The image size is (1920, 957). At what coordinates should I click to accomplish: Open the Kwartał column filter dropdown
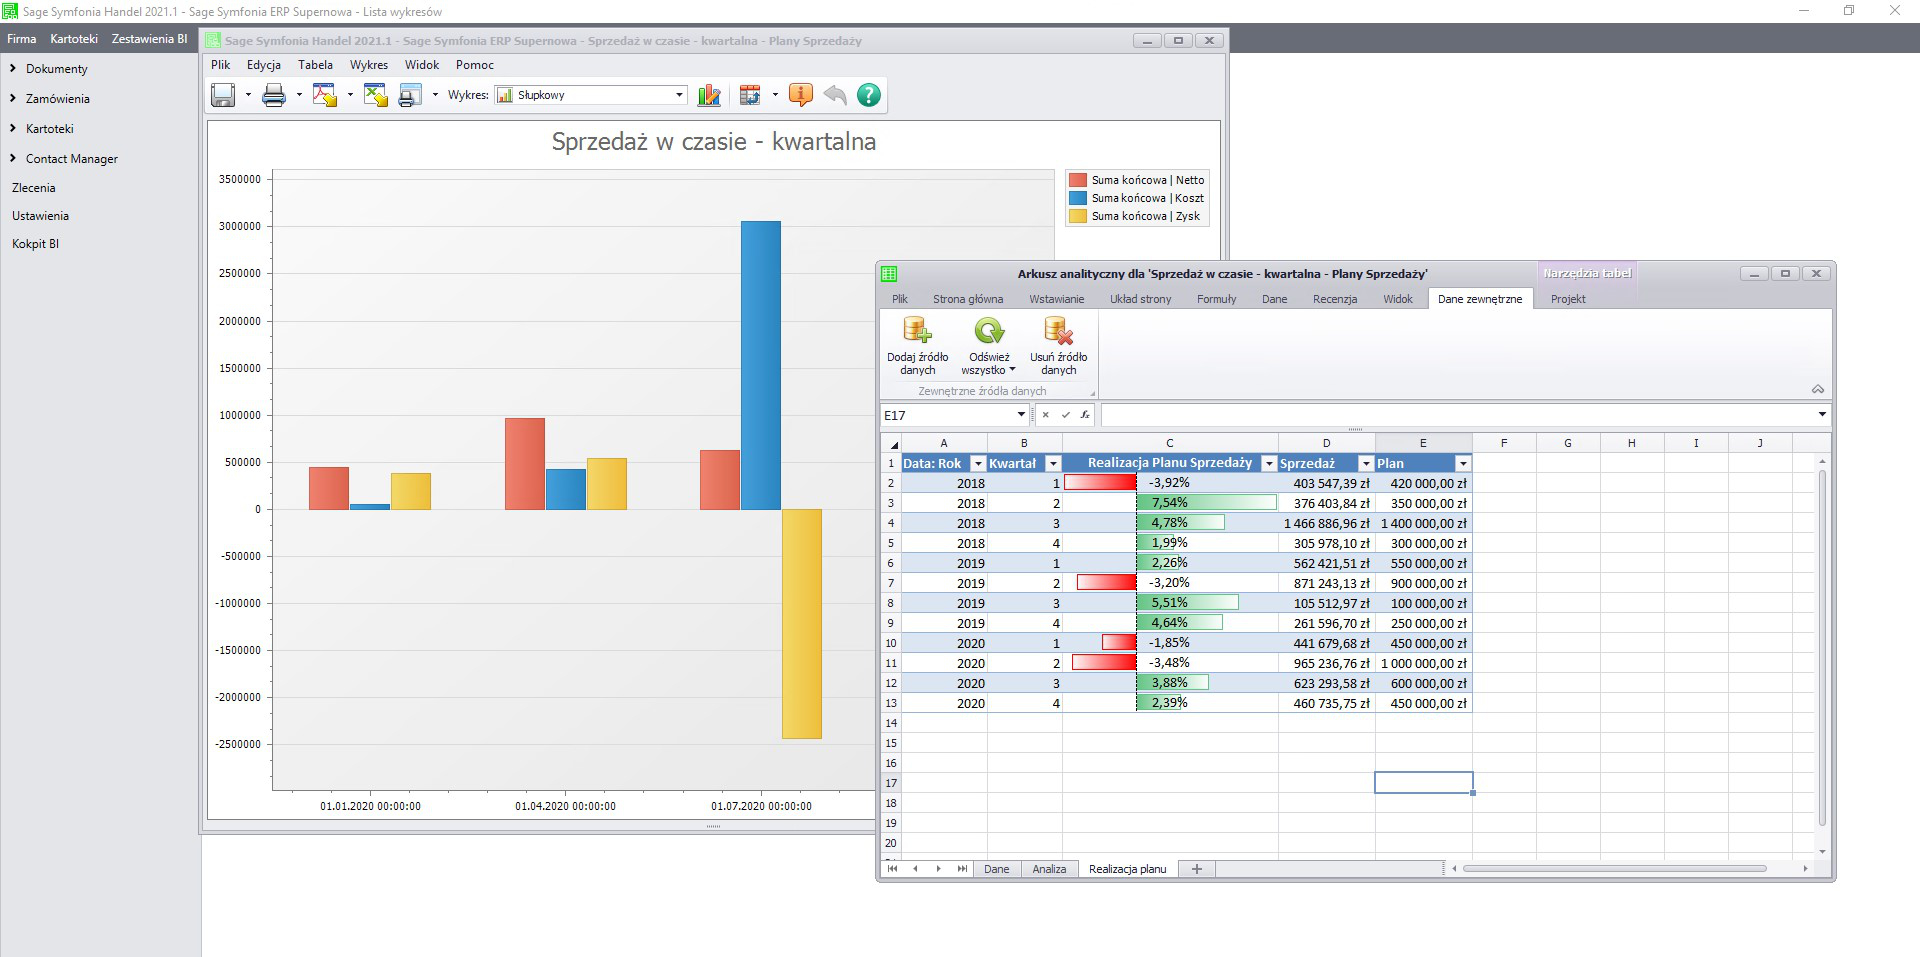point(1052,464)
